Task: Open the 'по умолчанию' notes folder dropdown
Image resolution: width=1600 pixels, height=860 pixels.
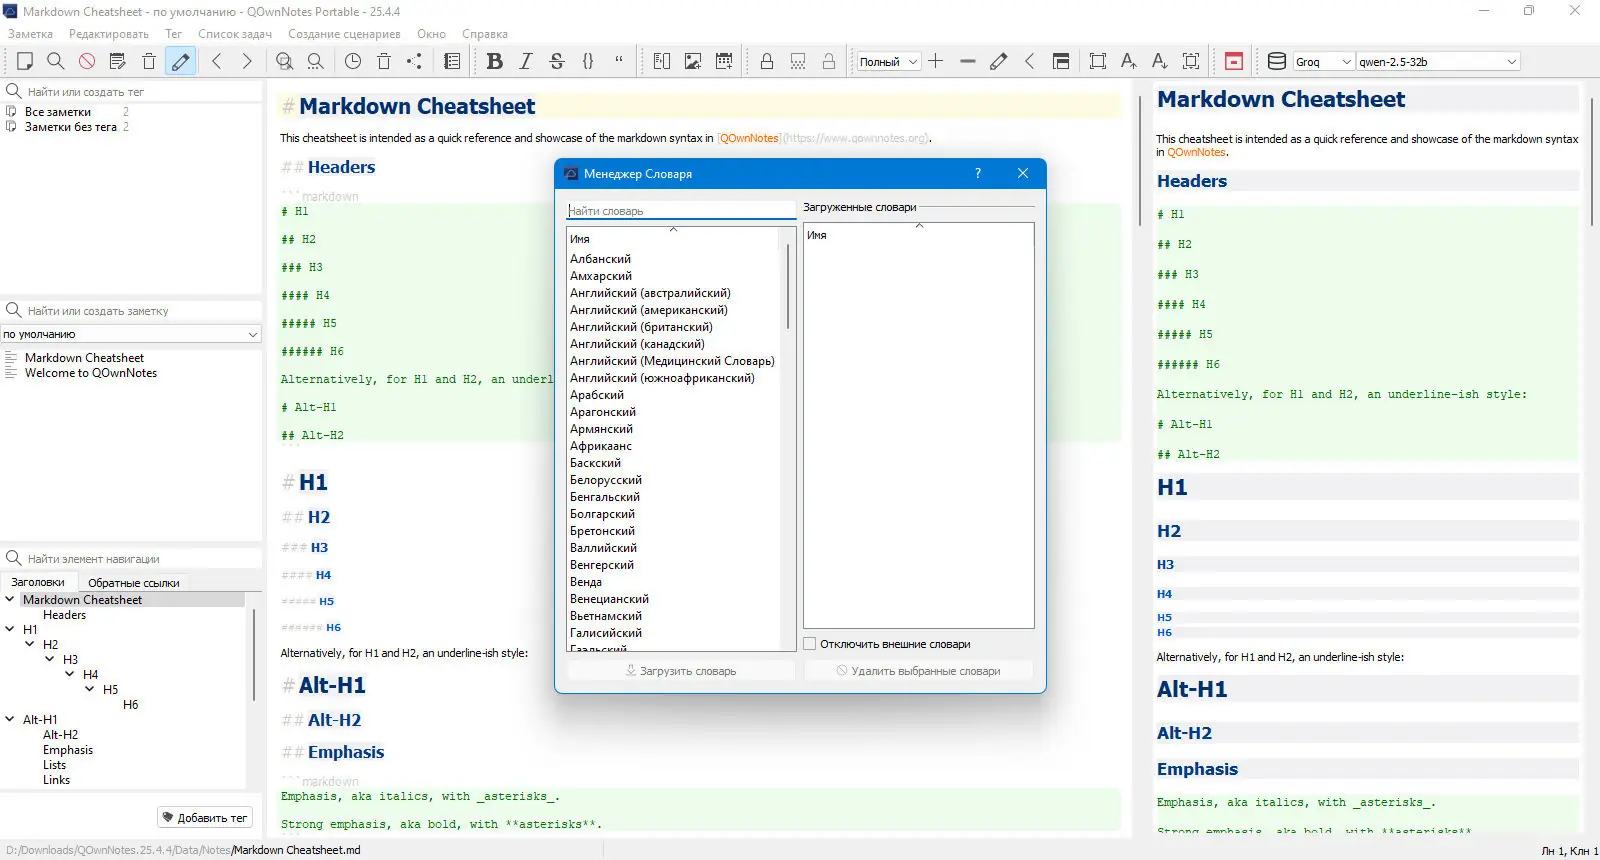Action: (130, 334)
